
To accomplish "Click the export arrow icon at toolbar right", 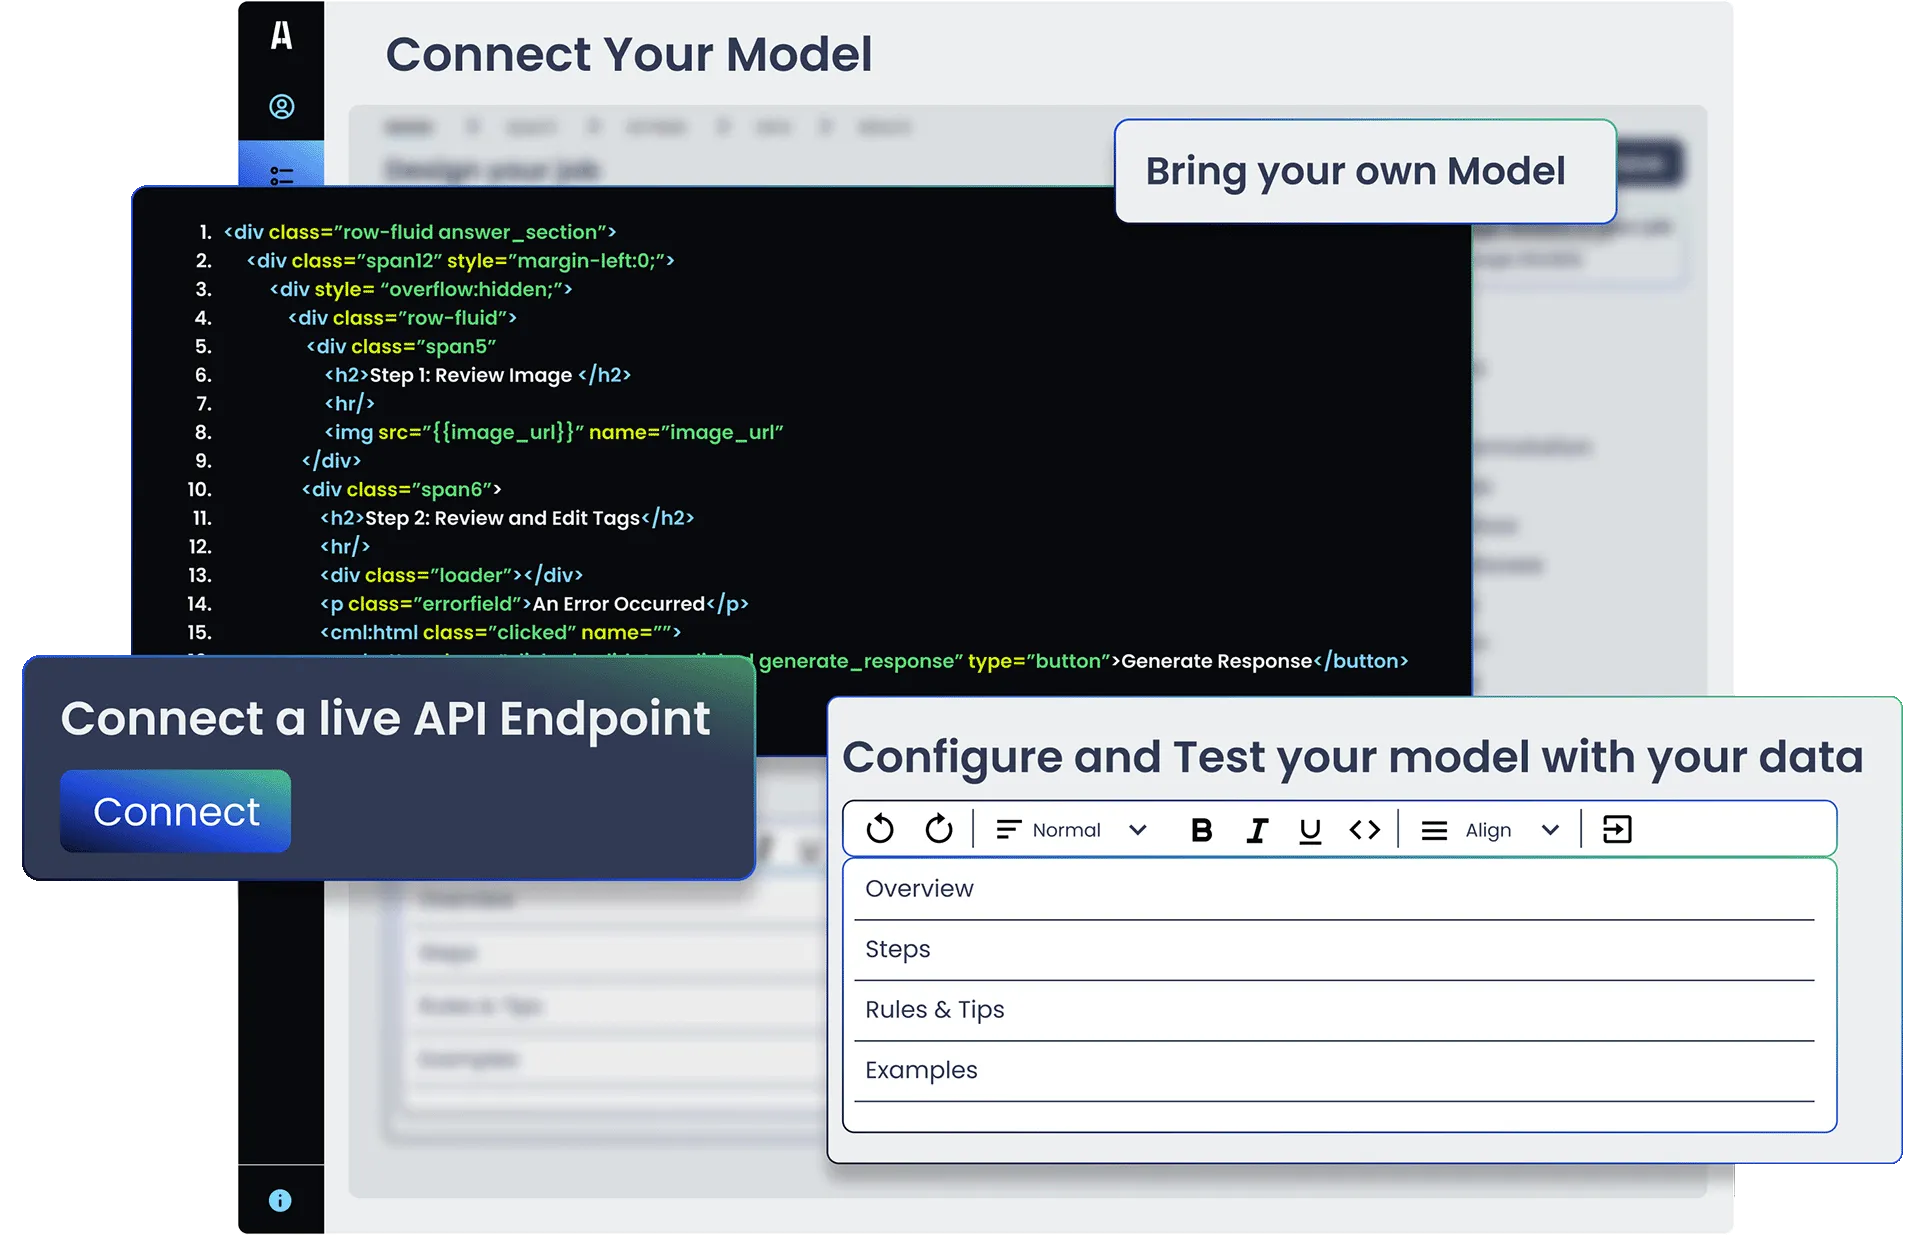I will (x=1618, y=828).
